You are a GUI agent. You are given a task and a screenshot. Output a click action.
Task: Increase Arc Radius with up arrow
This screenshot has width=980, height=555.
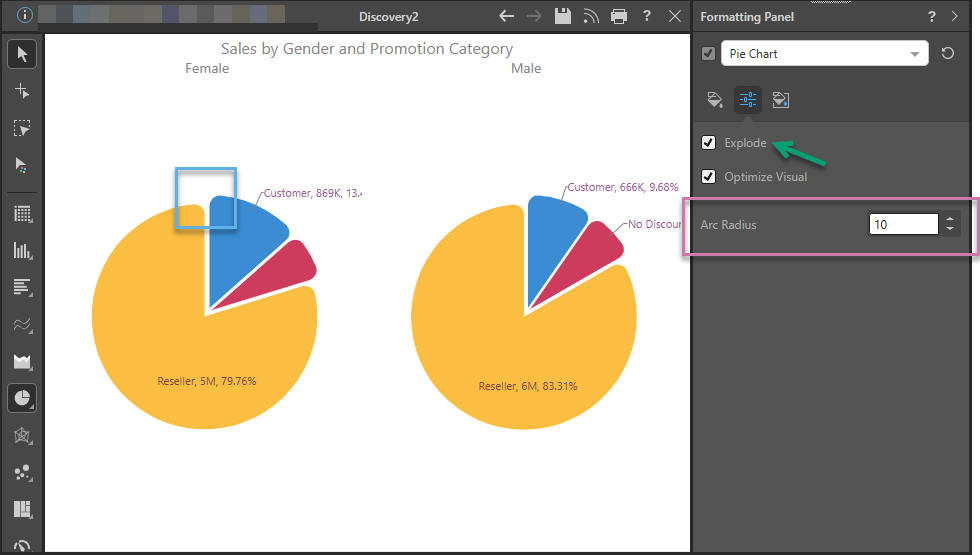click(x=950, y=219)
